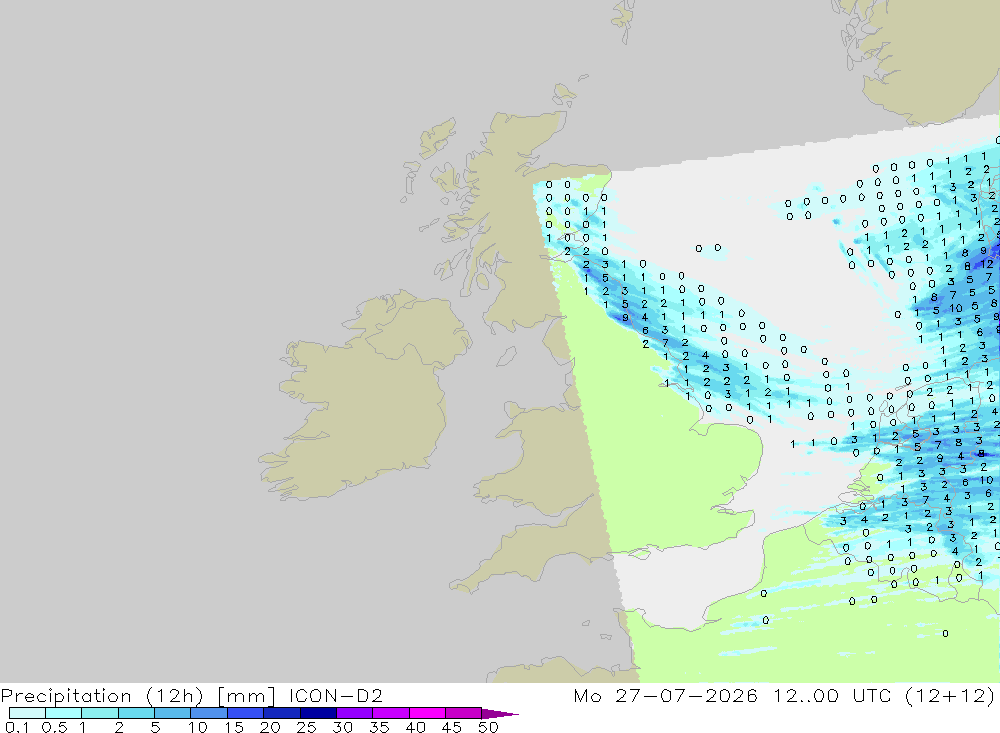Click the 40–45 mm magenta legend swatch

coord(427,713)
